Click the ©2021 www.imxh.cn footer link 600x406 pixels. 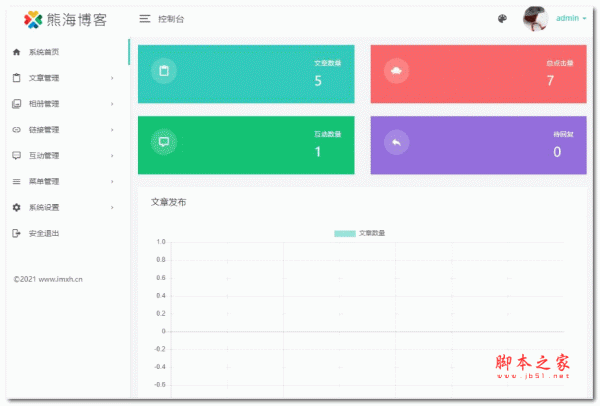coord(48,279)
